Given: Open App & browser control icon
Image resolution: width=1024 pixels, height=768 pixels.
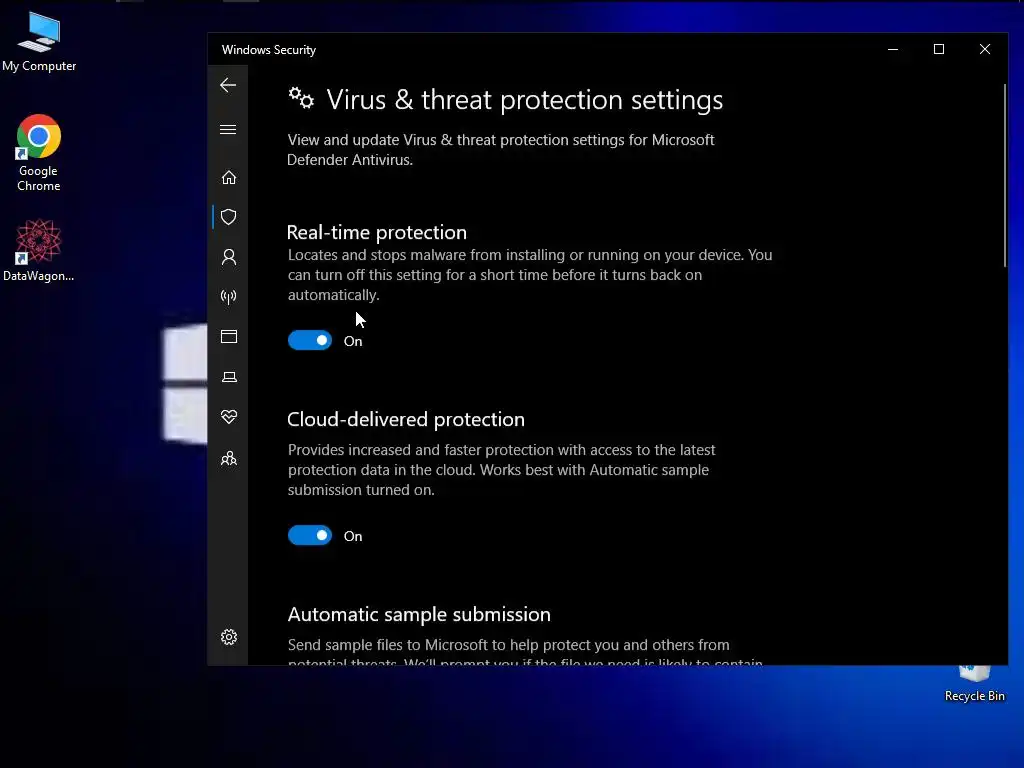Looking at the screenshot, I should click(x=229, y=336).
